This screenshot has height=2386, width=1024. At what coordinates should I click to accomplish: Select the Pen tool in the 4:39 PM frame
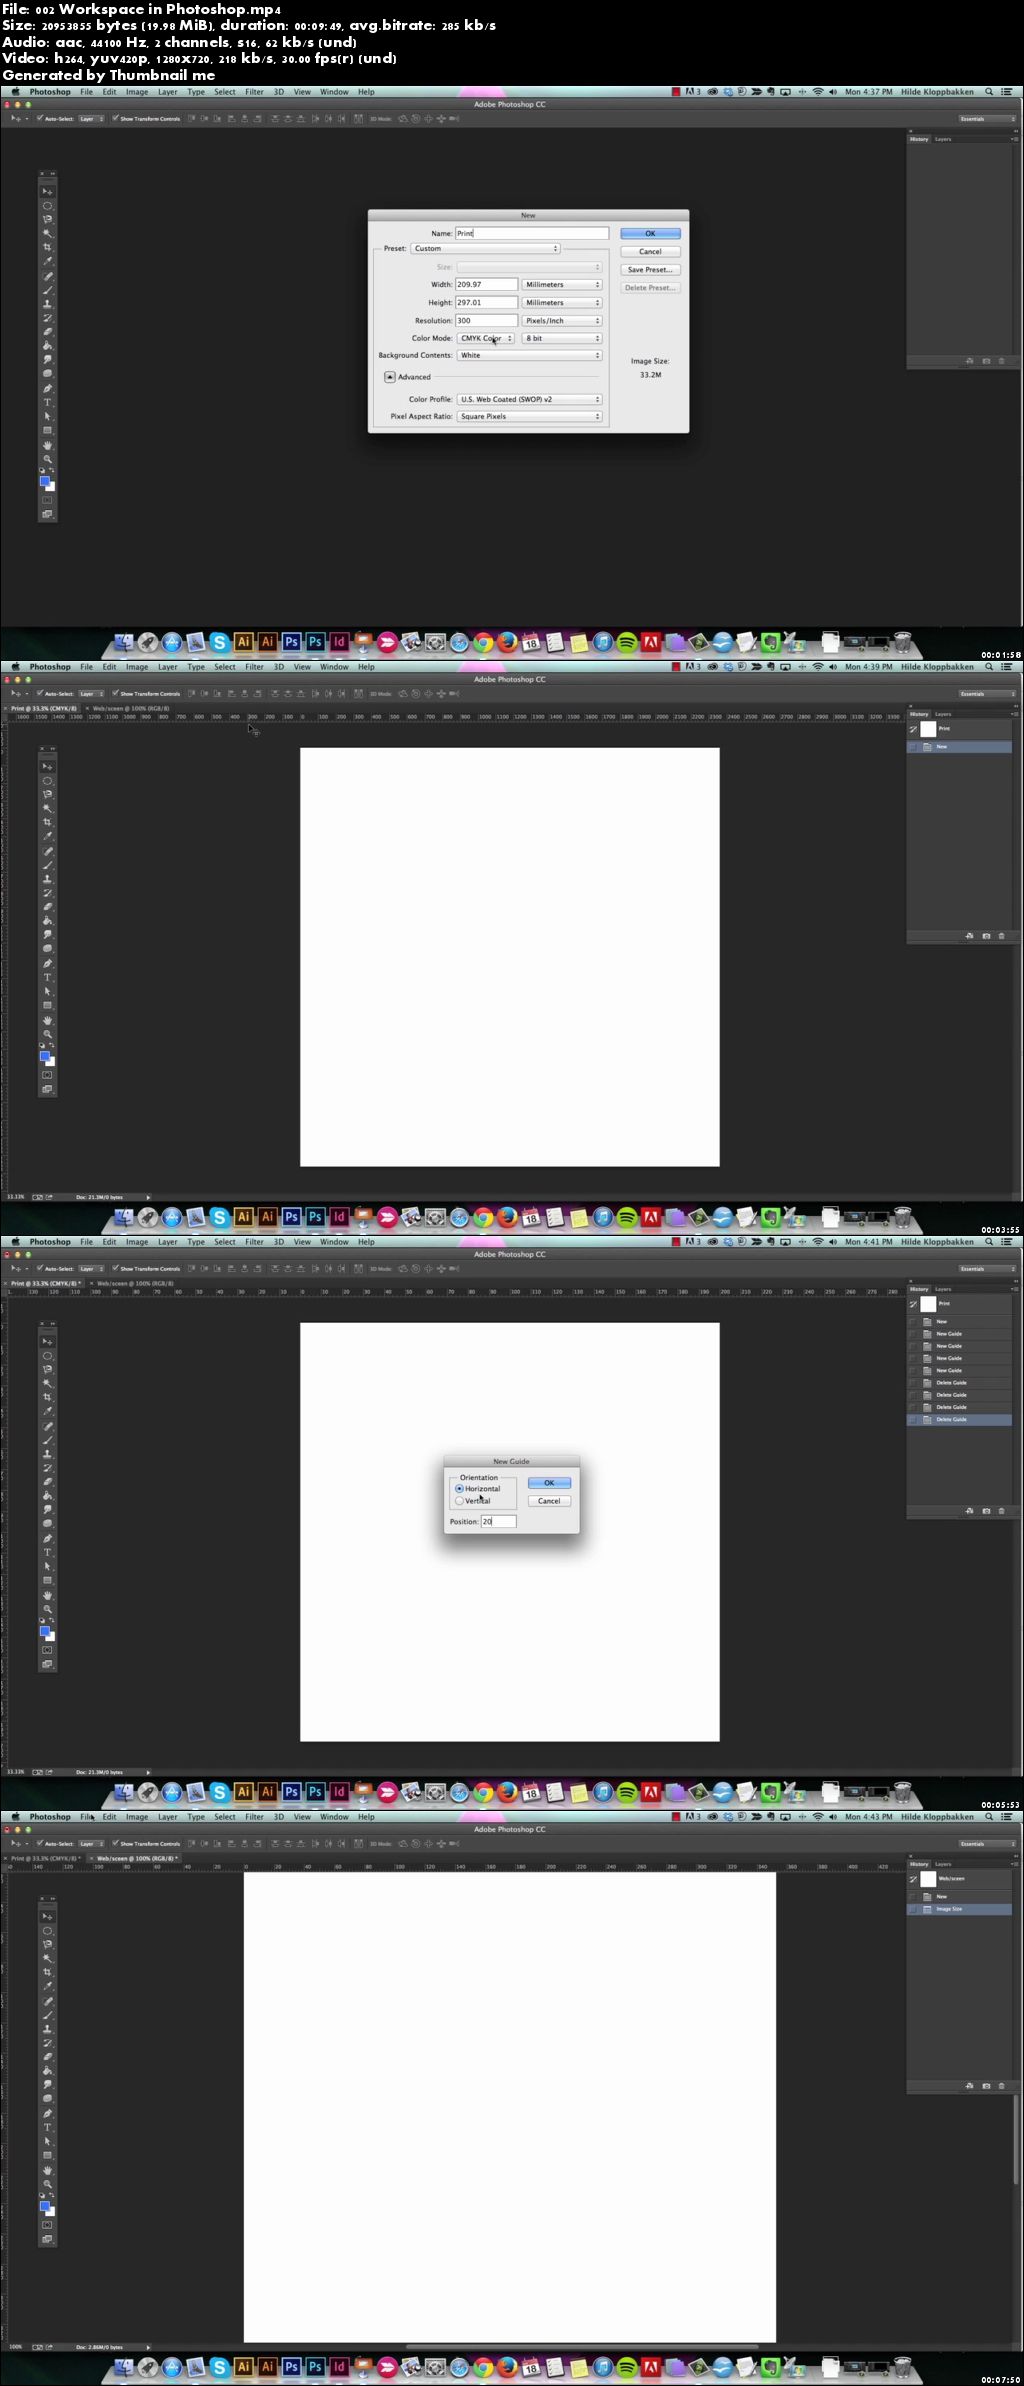click(47, 963)
